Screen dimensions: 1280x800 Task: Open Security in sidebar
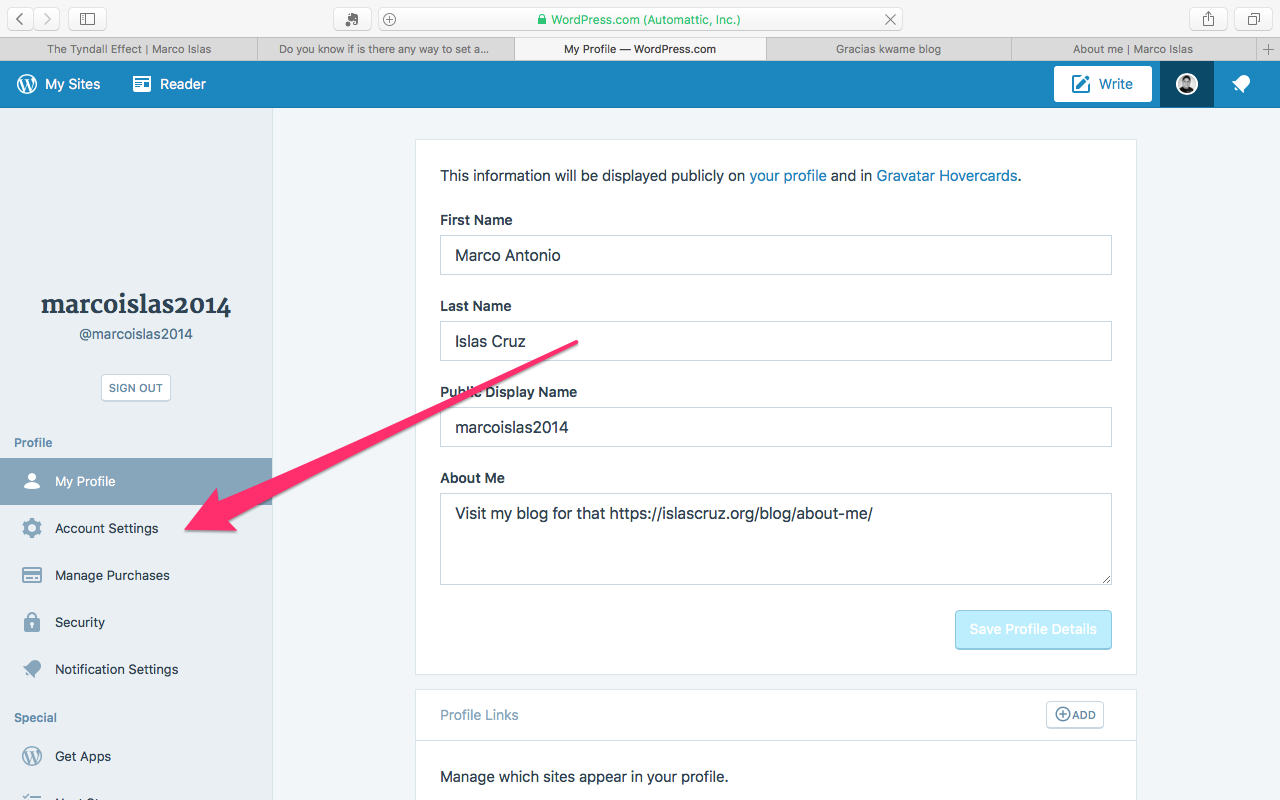click(x=136, y=622)
